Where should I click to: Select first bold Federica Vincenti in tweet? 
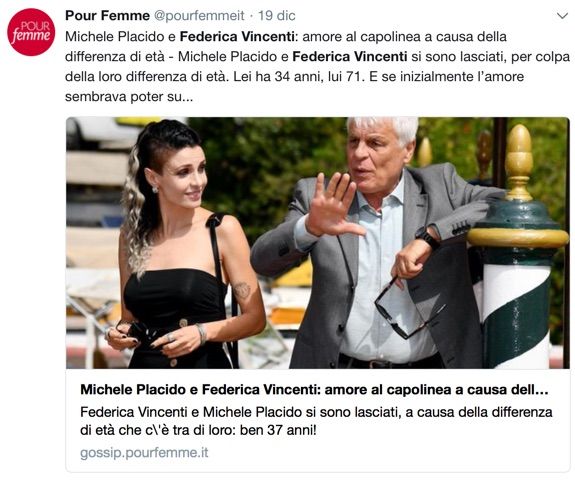pyautogui.click(x=237, y=37)
